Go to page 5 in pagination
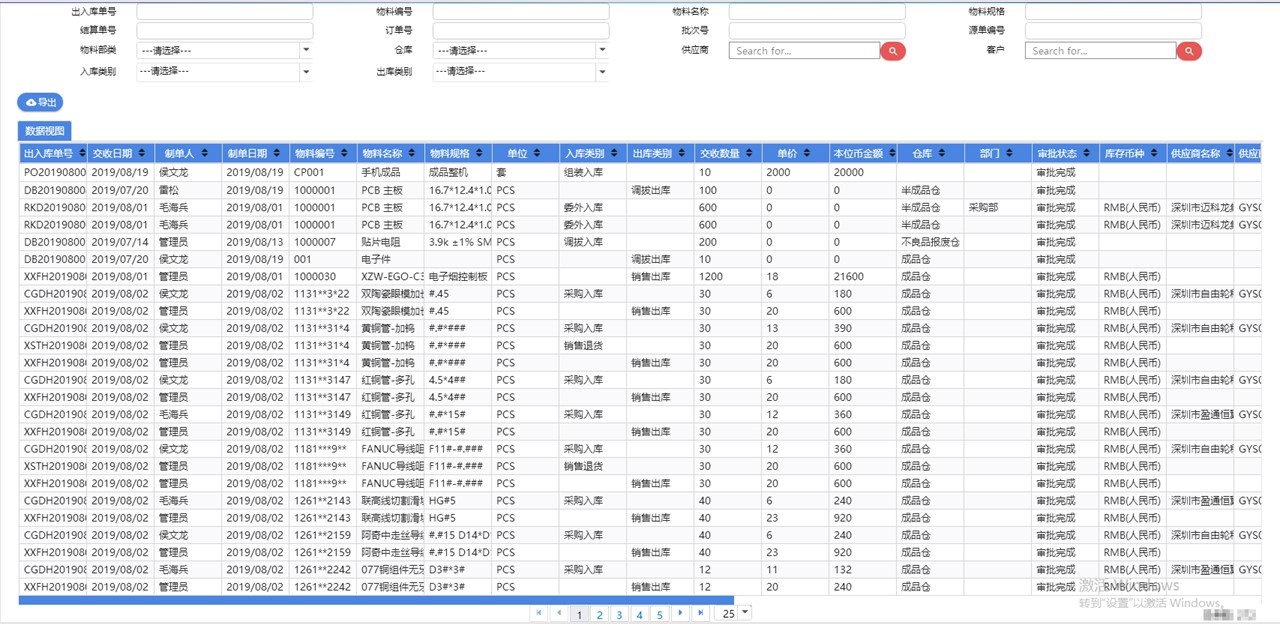The image size is (1280, 624). pos(659,614)
